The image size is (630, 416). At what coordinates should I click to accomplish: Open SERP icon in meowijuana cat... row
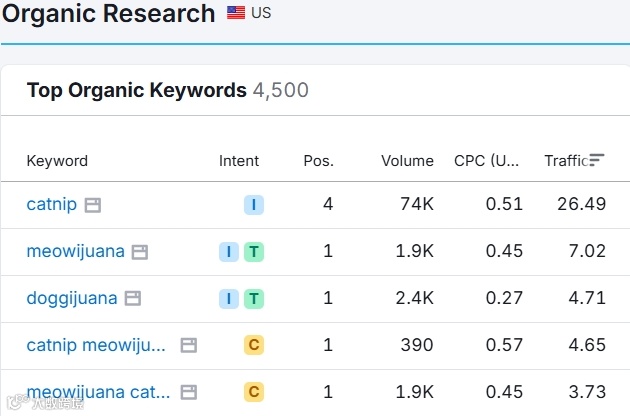point(189,392)
